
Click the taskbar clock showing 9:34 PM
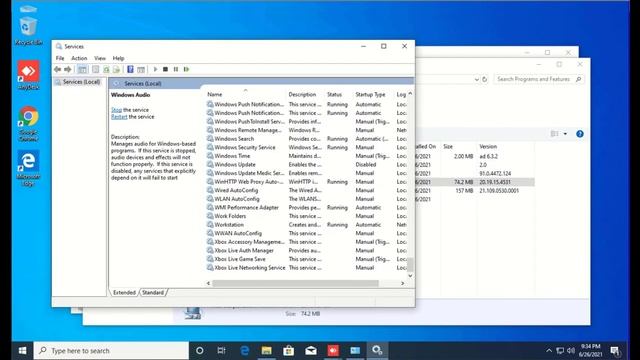[590, 351]
